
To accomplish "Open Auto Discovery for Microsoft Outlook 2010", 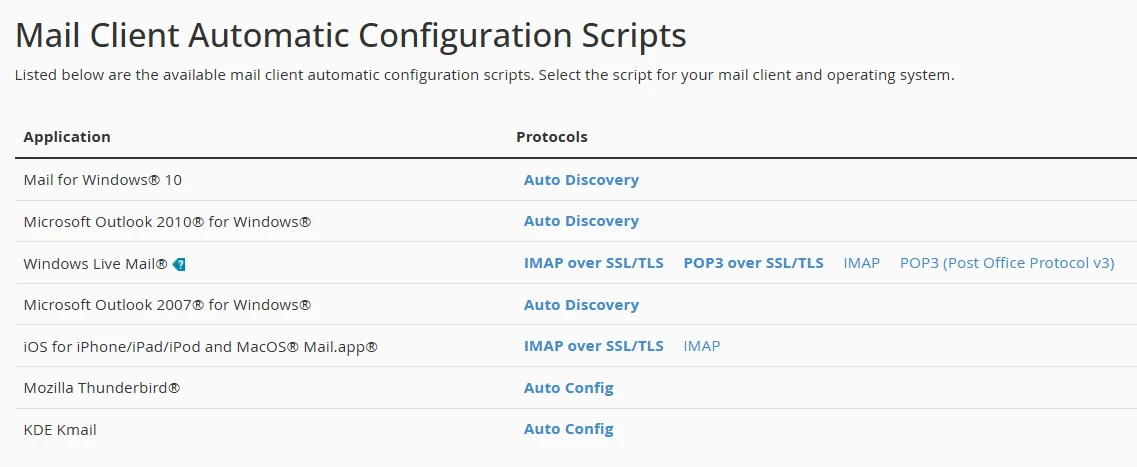I will point(582,221).
